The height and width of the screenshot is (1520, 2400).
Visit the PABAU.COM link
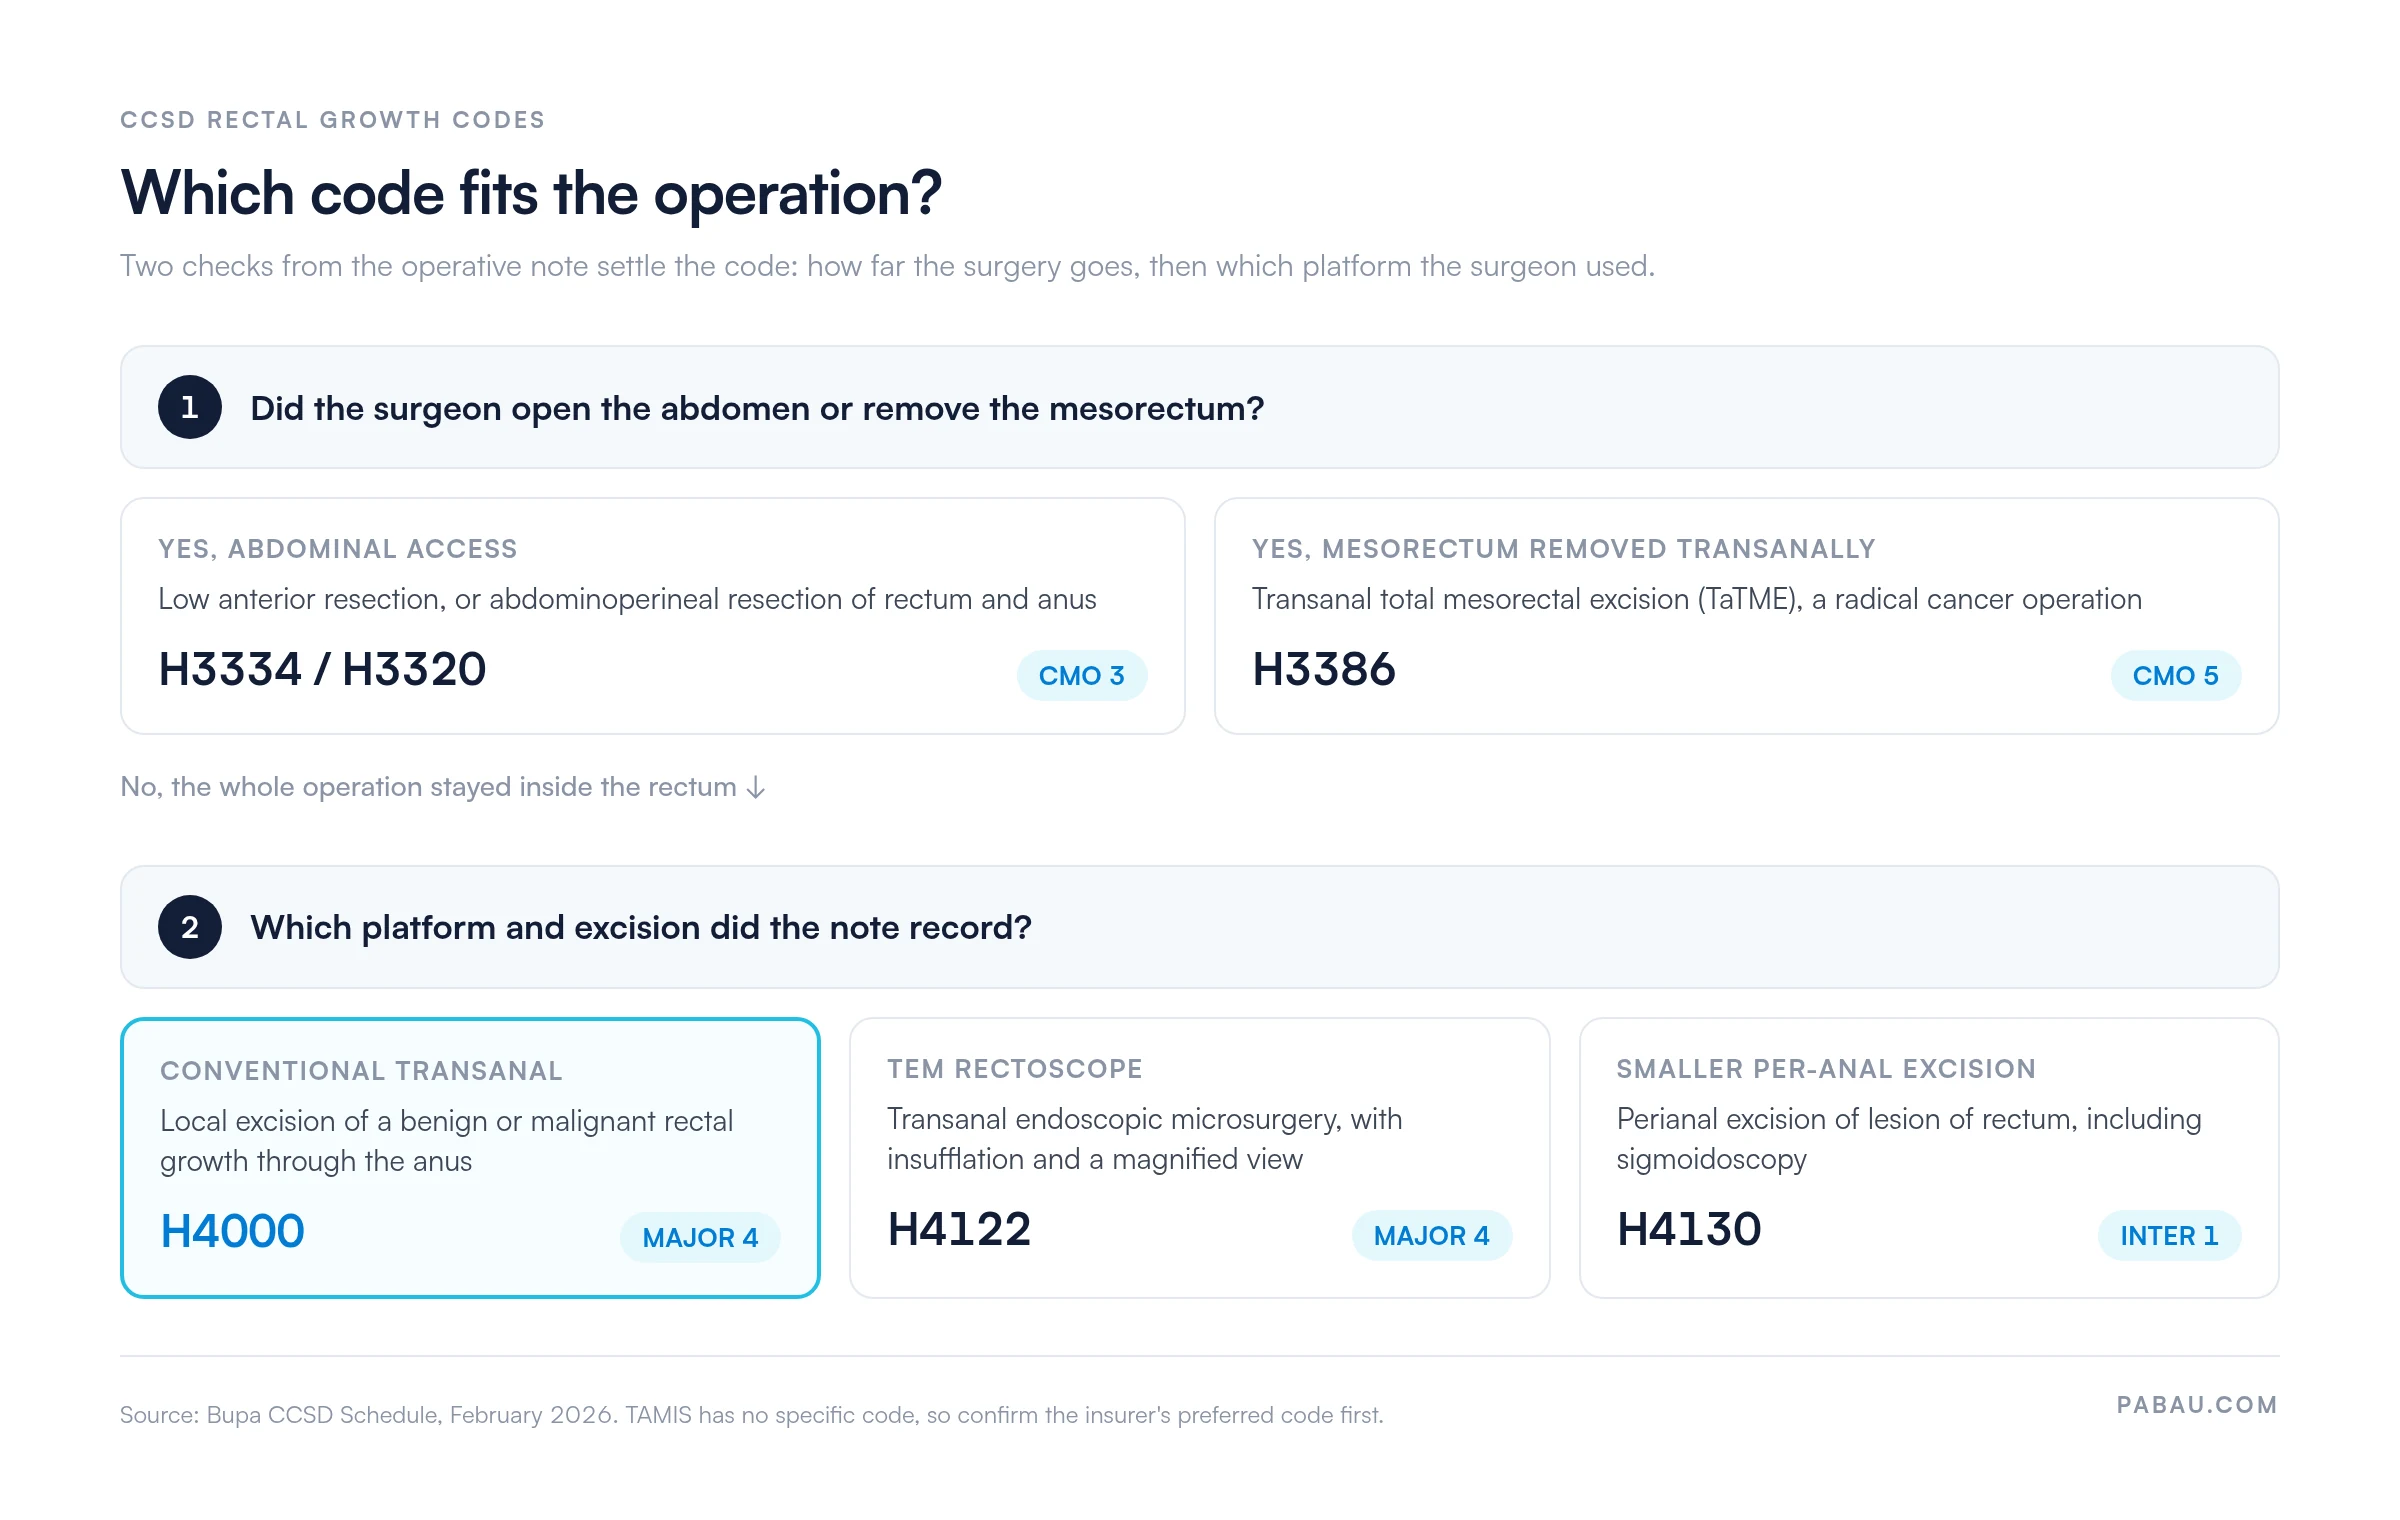pos(2197,1405)
